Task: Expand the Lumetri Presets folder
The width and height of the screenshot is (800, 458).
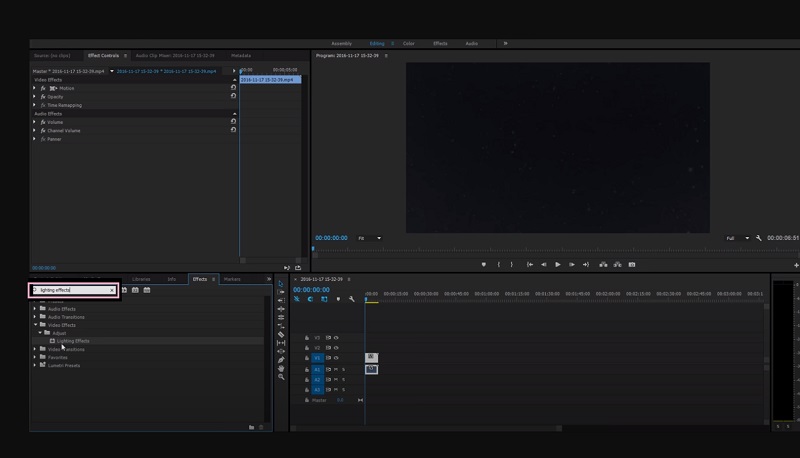Action: (x=35, y=365)
